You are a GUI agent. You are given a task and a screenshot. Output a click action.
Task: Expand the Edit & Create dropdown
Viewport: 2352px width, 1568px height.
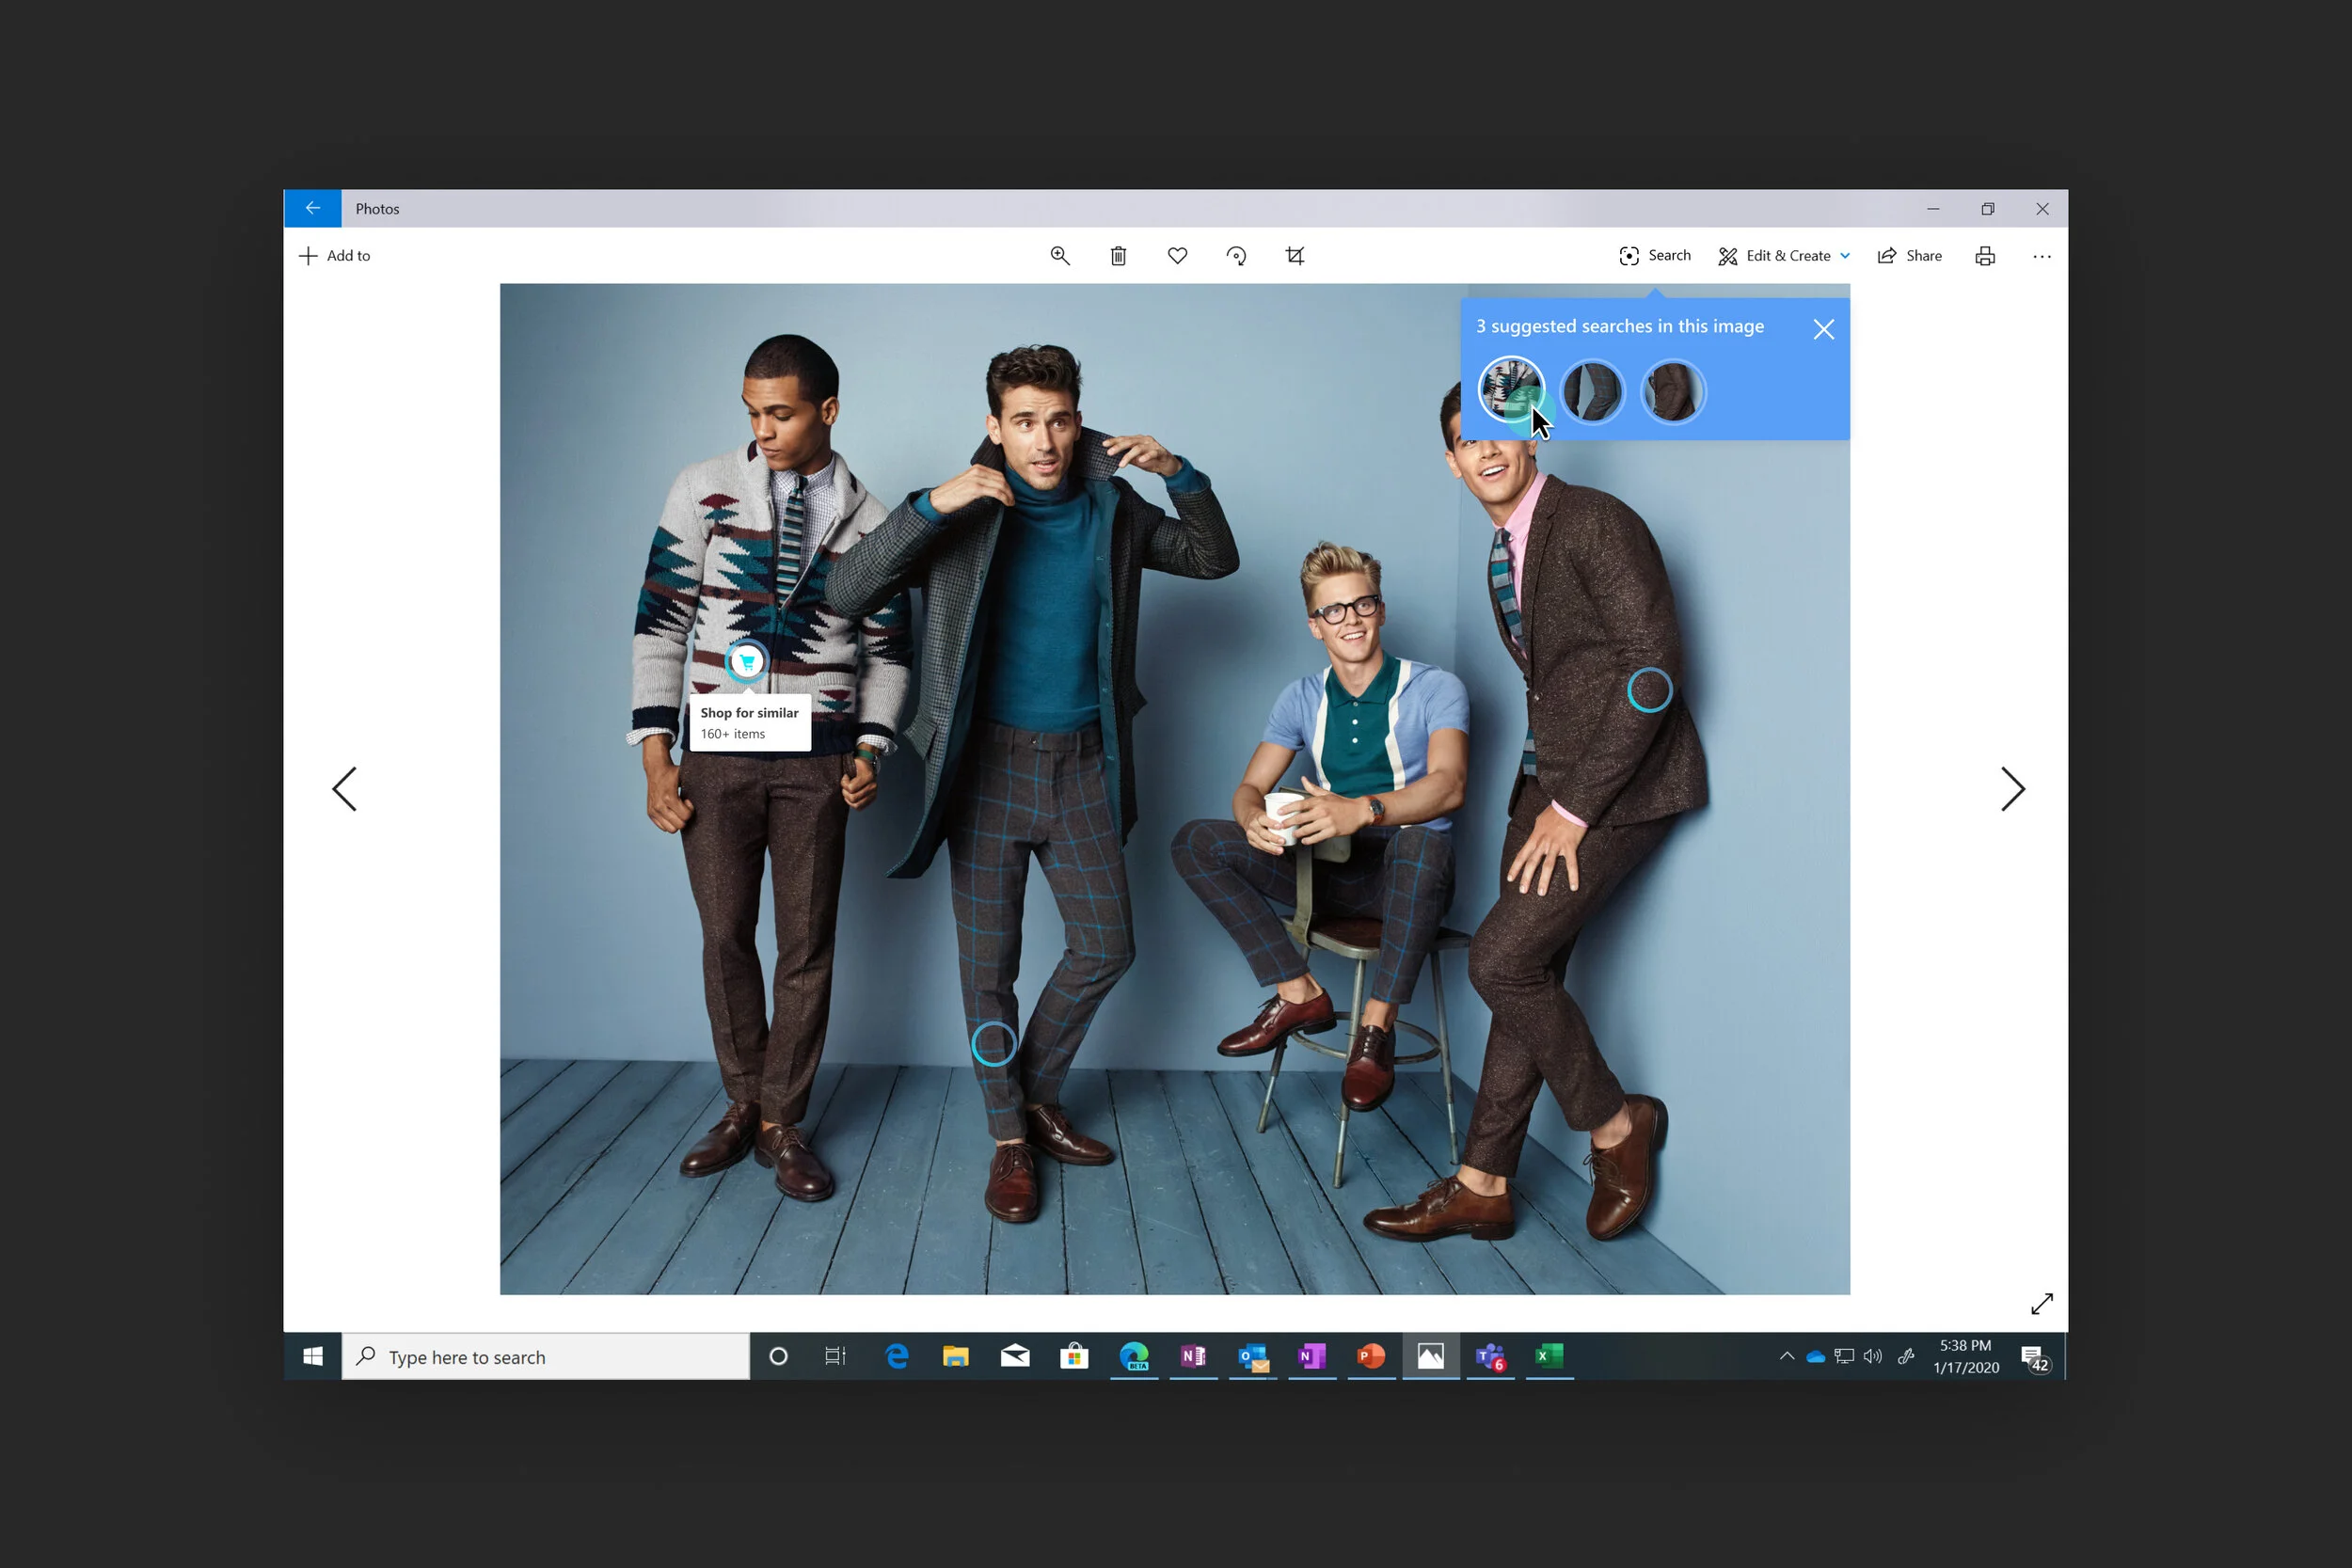coord(1785,256)
